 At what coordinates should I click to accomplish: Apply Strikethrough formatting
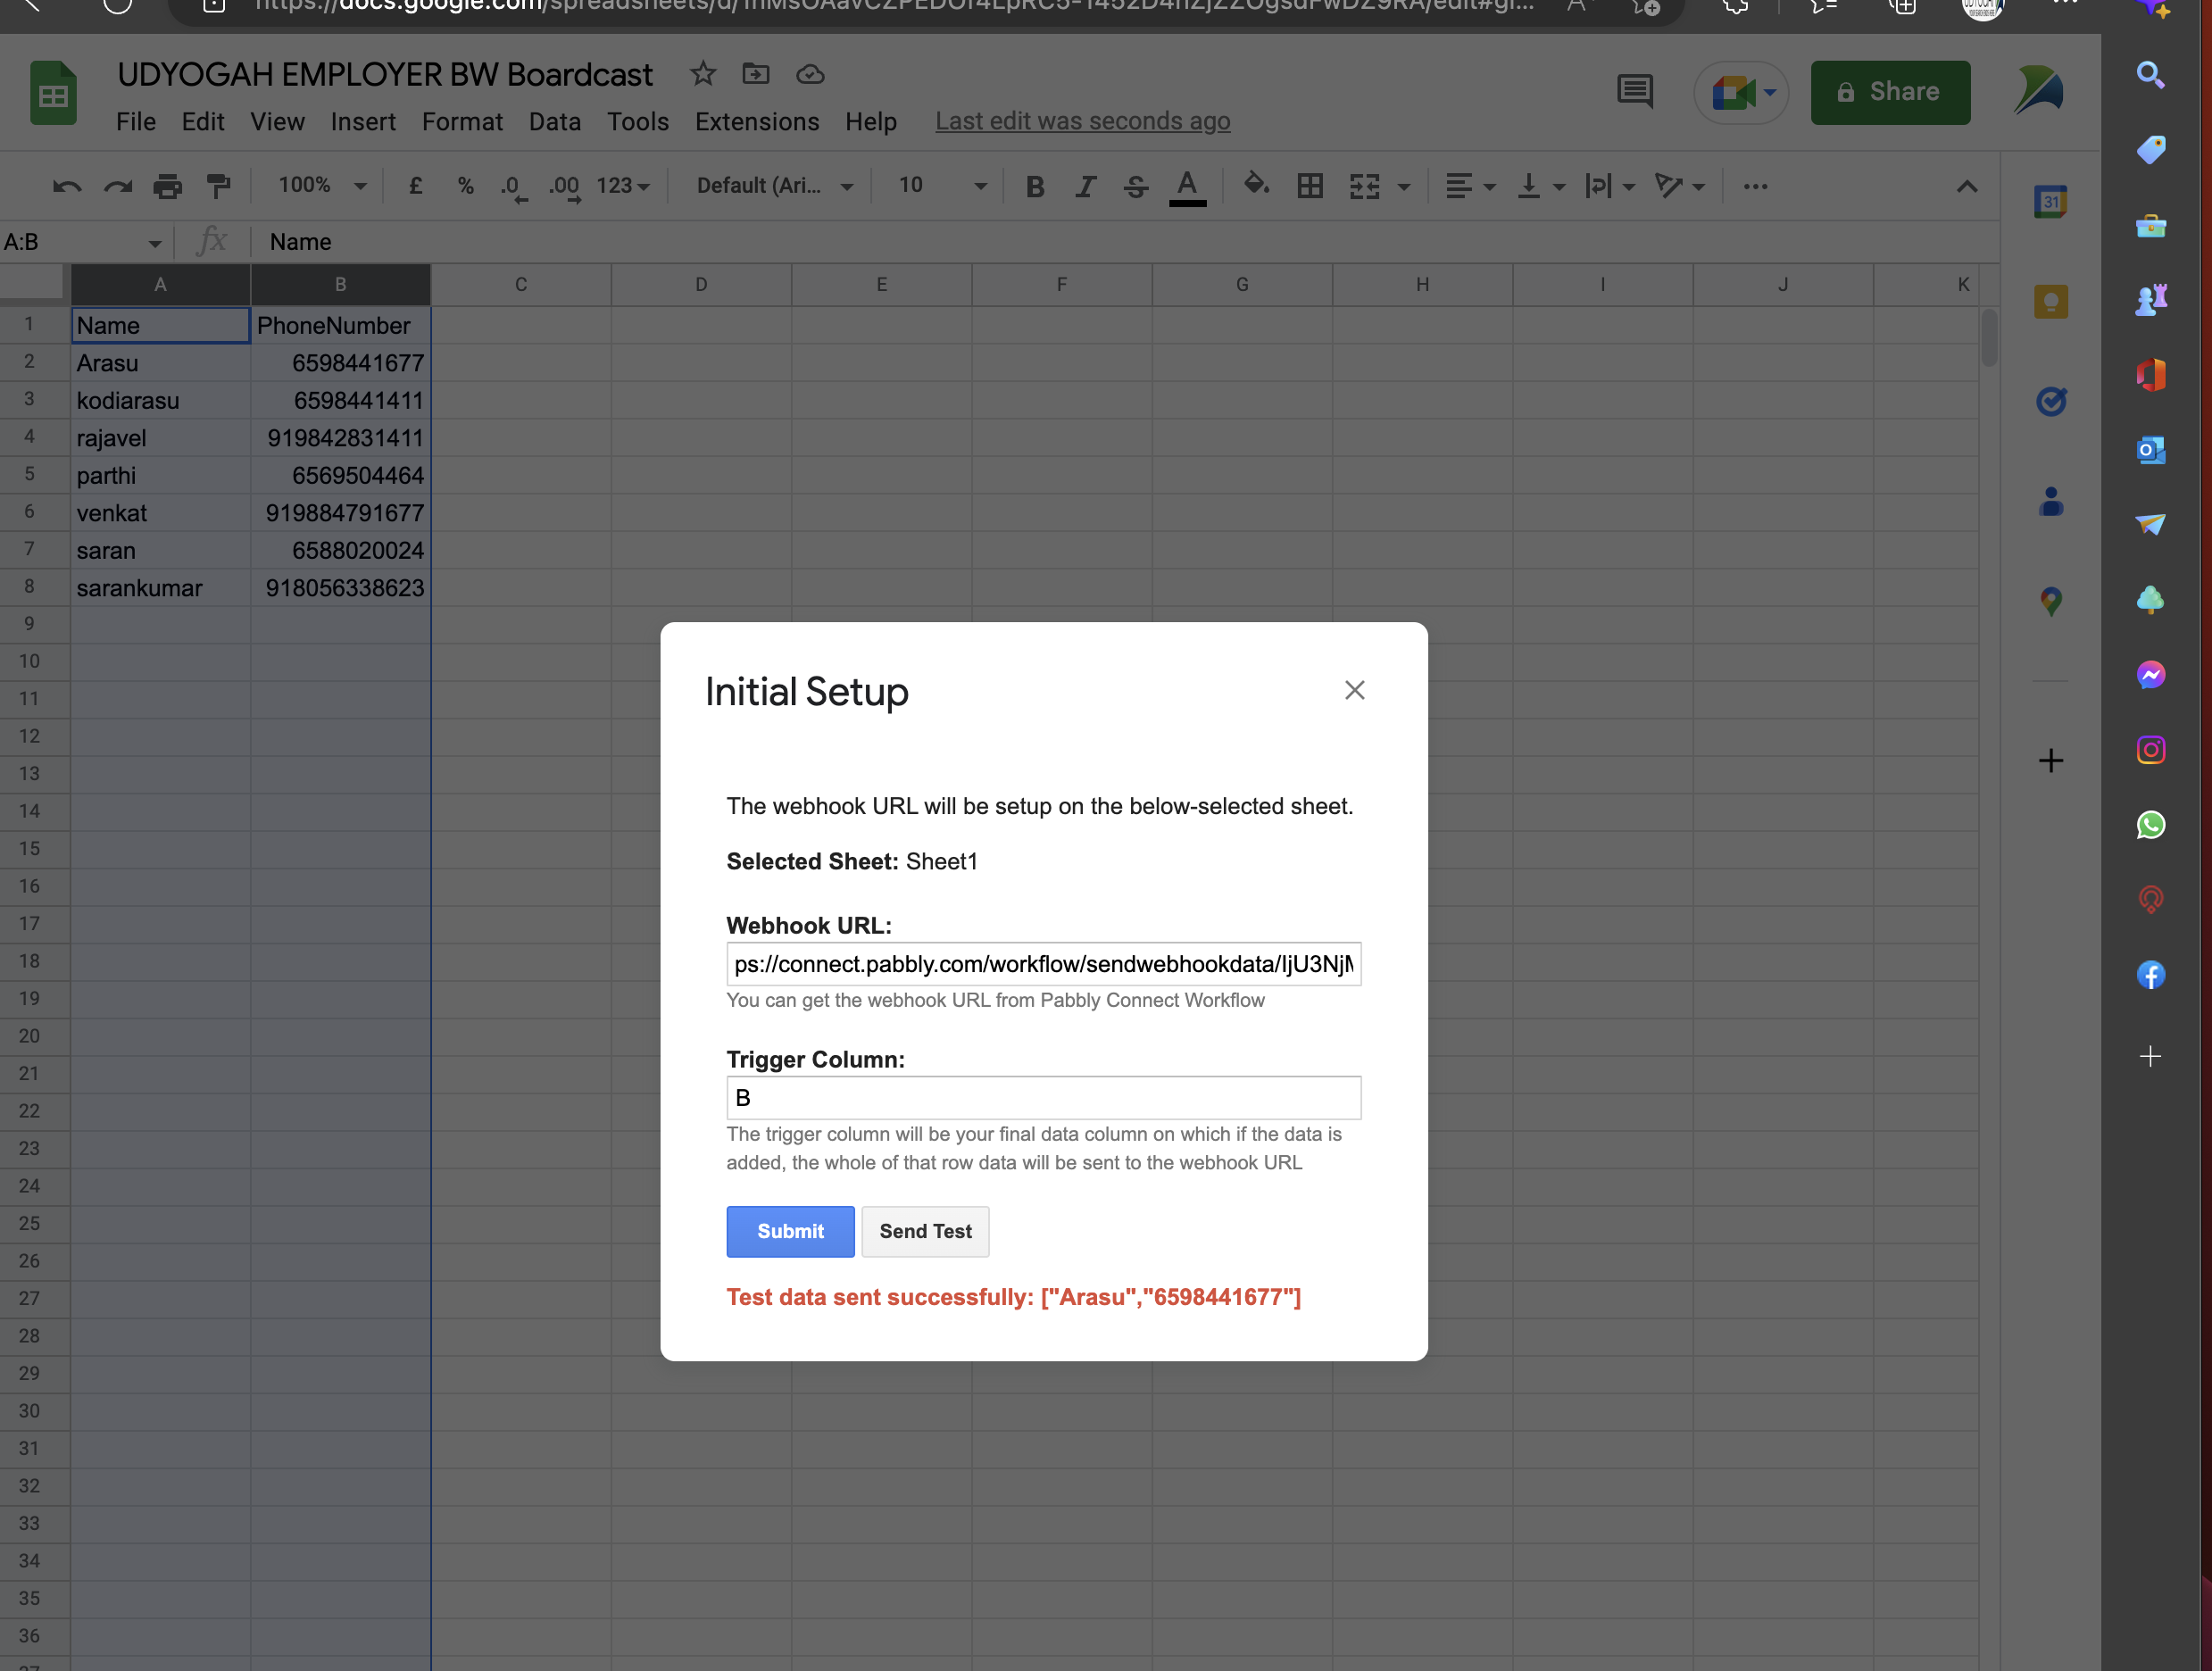coord(1135,186)
